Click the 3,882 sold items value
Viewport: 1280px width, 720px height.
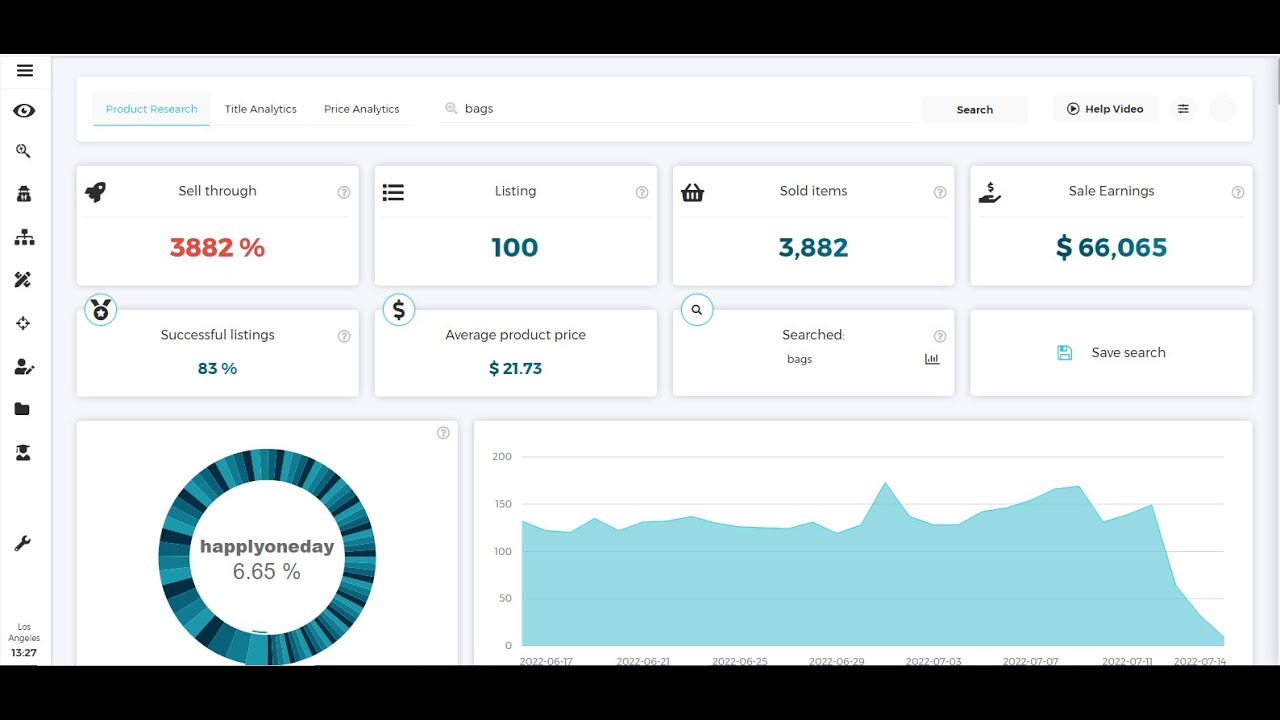pyautogui.click(x=813, y=248)
